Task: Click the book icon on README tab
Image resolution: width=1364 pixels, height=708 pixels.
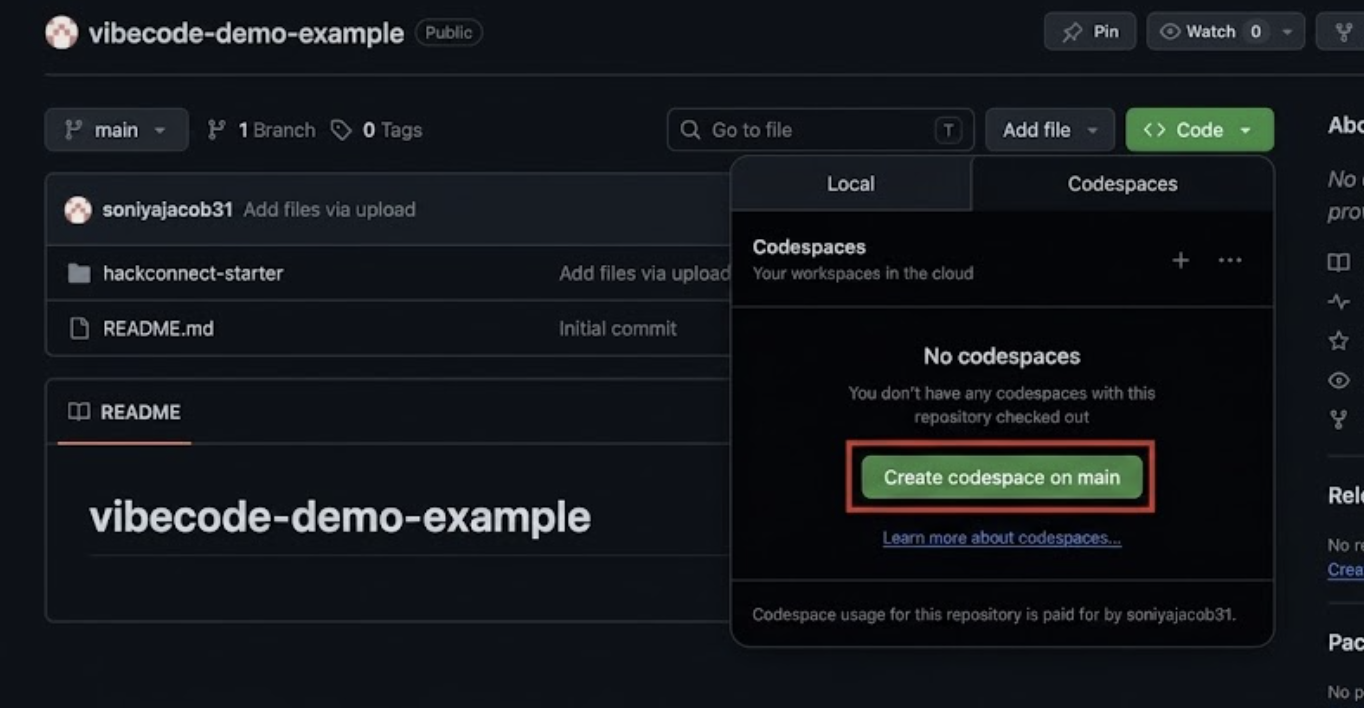Action: (78, 412)
